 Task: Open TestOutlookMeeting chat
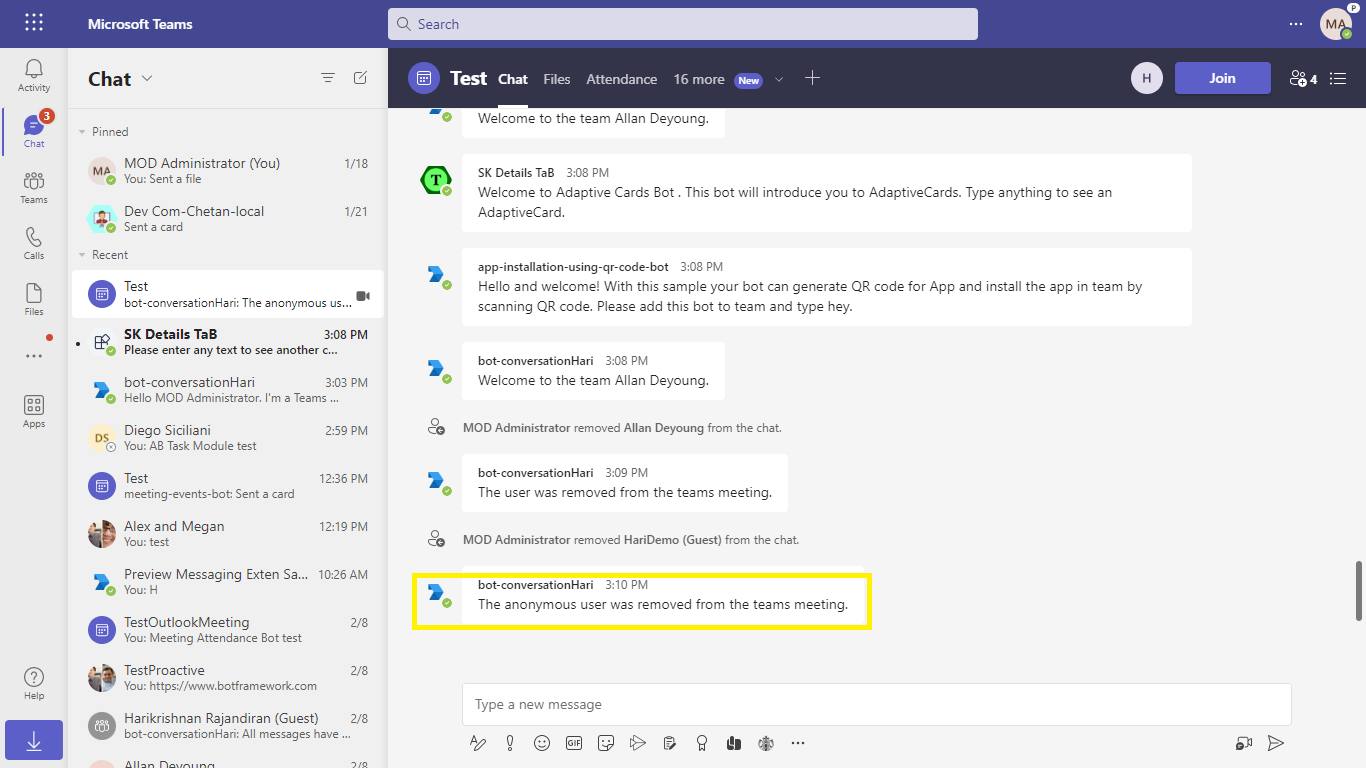[x=228, y=630]
